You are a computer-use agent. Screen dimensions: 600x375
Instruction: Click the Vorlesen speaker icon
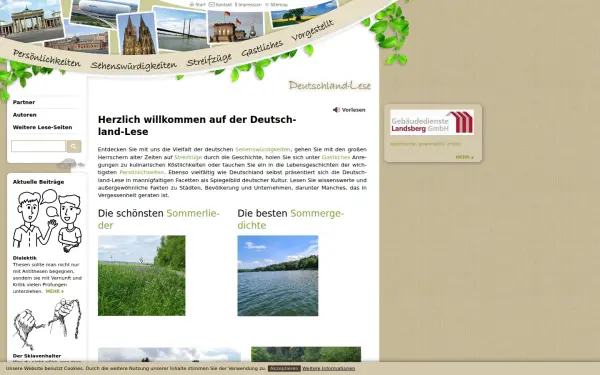tap(336, 110)
